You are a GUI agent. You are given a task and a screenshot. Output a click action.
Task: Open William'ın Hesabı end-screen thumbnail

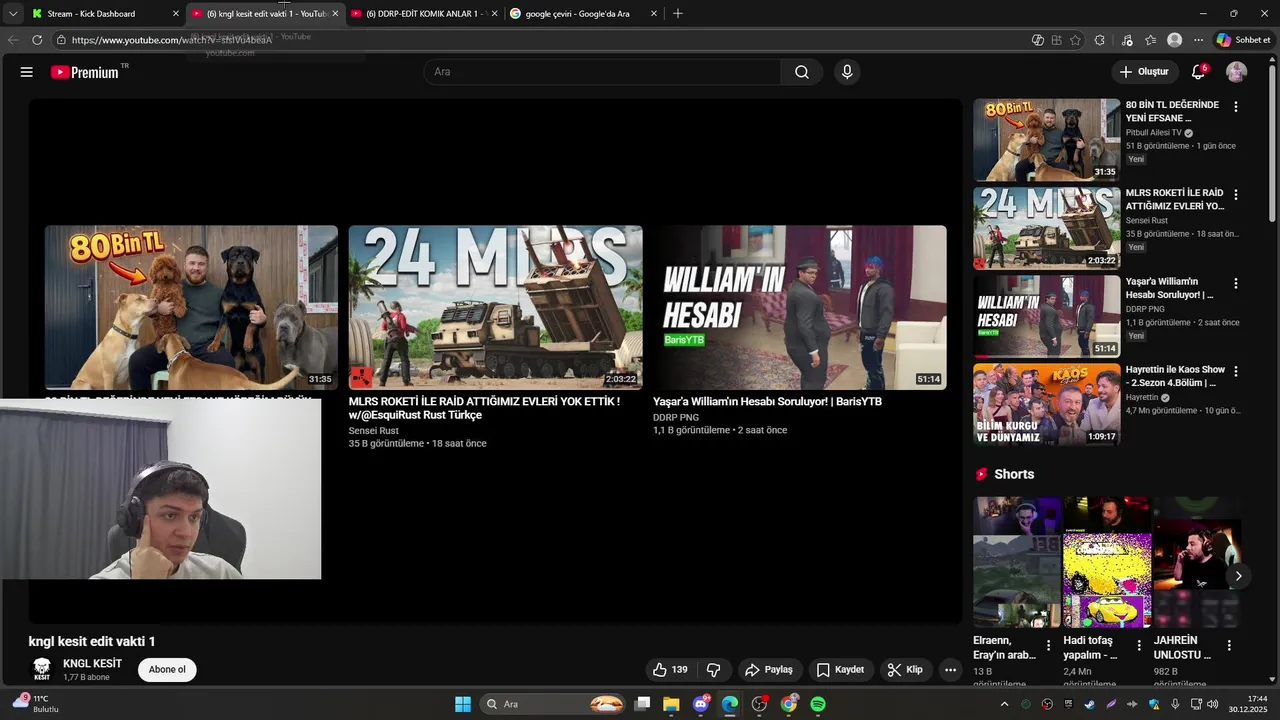[800, 307]
